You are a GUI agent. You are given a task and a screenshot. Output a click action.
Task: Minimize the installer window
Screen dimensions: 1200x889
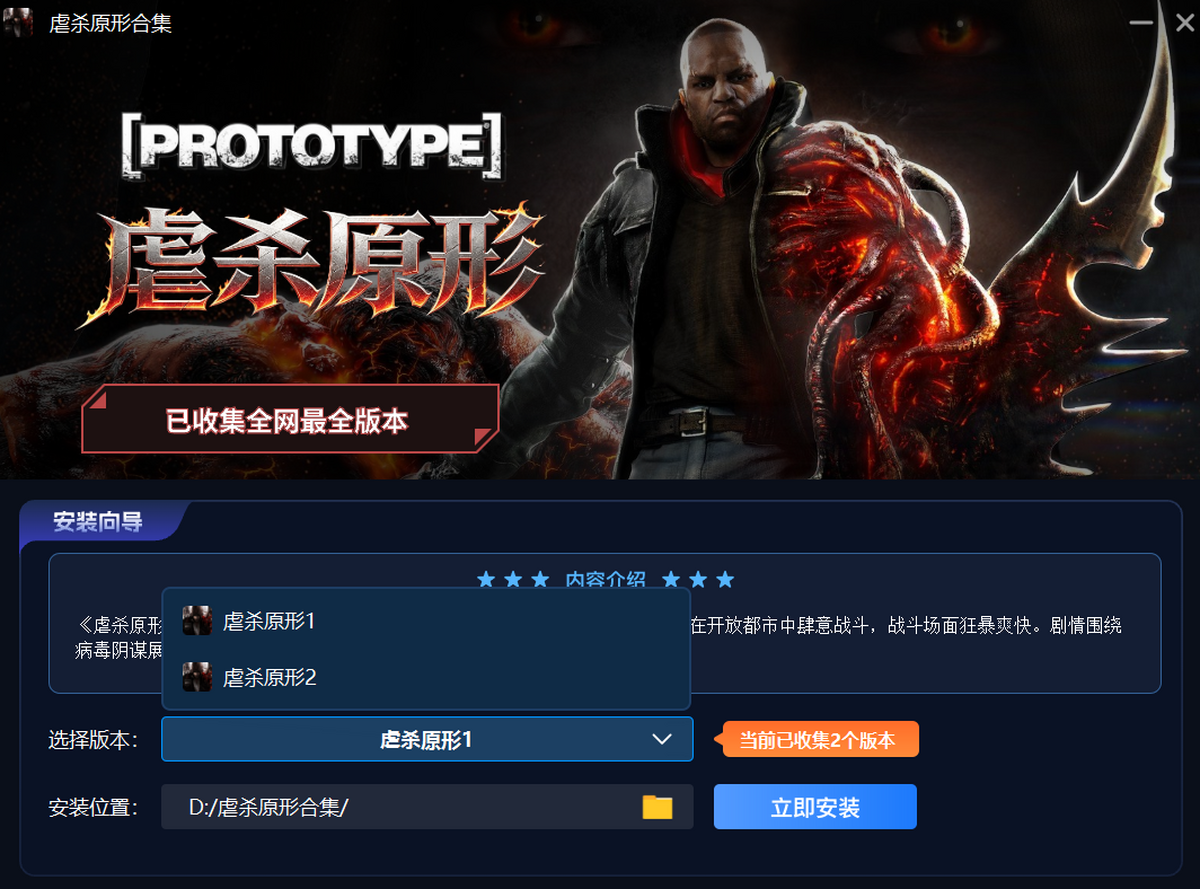[x=1140, y=21]
